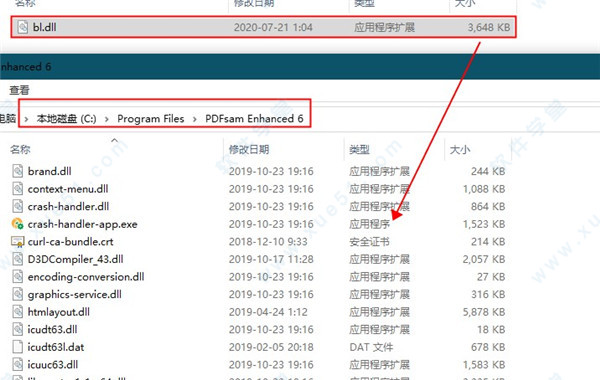Select the curl-ca-bundle.crt certificate icon
This screenshot has width=600, height=380.
point(18,241)
